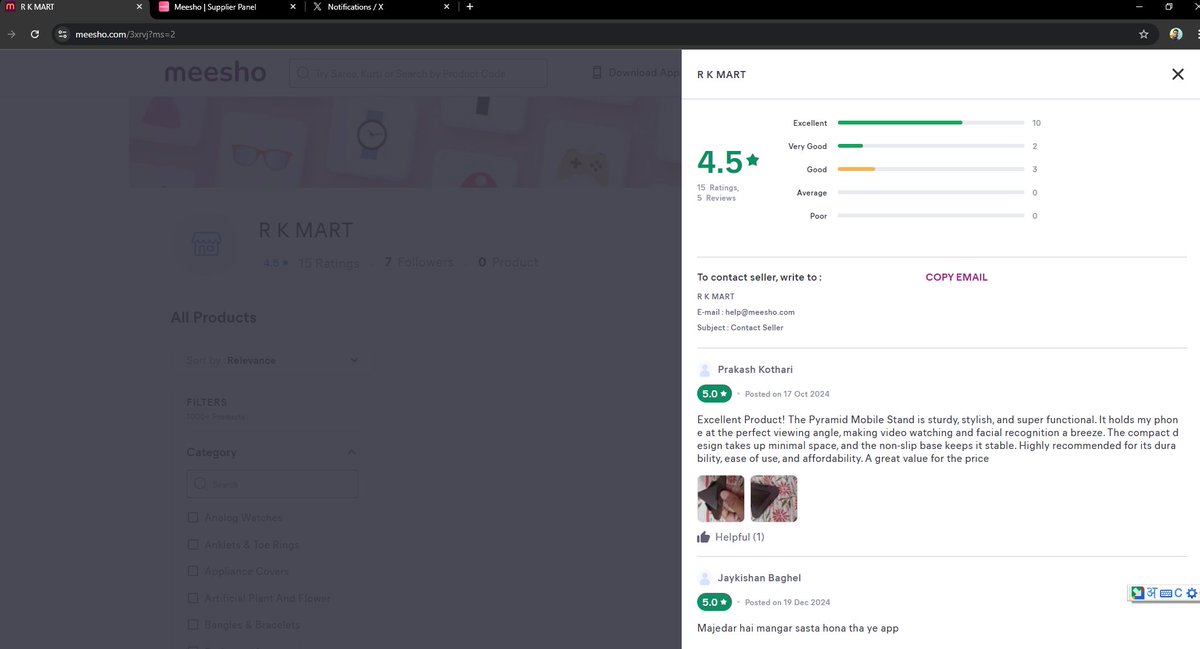The height and width of the screenshot is (649, 1200).
Task: Click the help@meesho.com email text
Action: pyautogui.click(x=760, y=312)
